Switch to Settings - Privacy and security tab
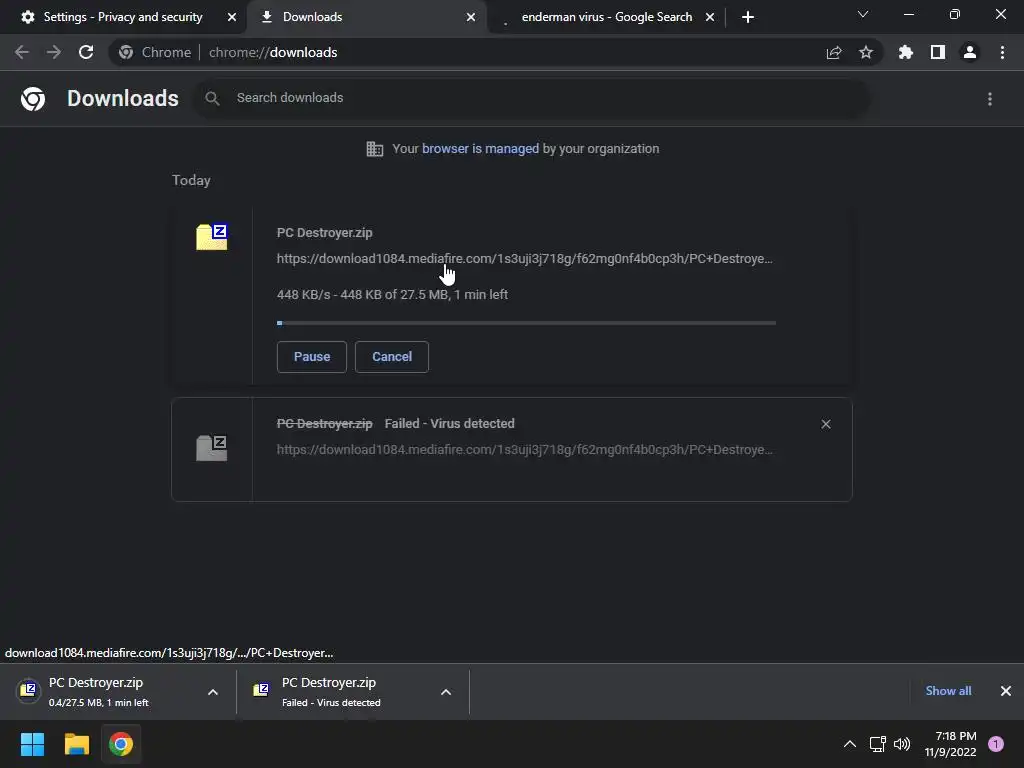The image size is (1024, 768). pos(123,17)
